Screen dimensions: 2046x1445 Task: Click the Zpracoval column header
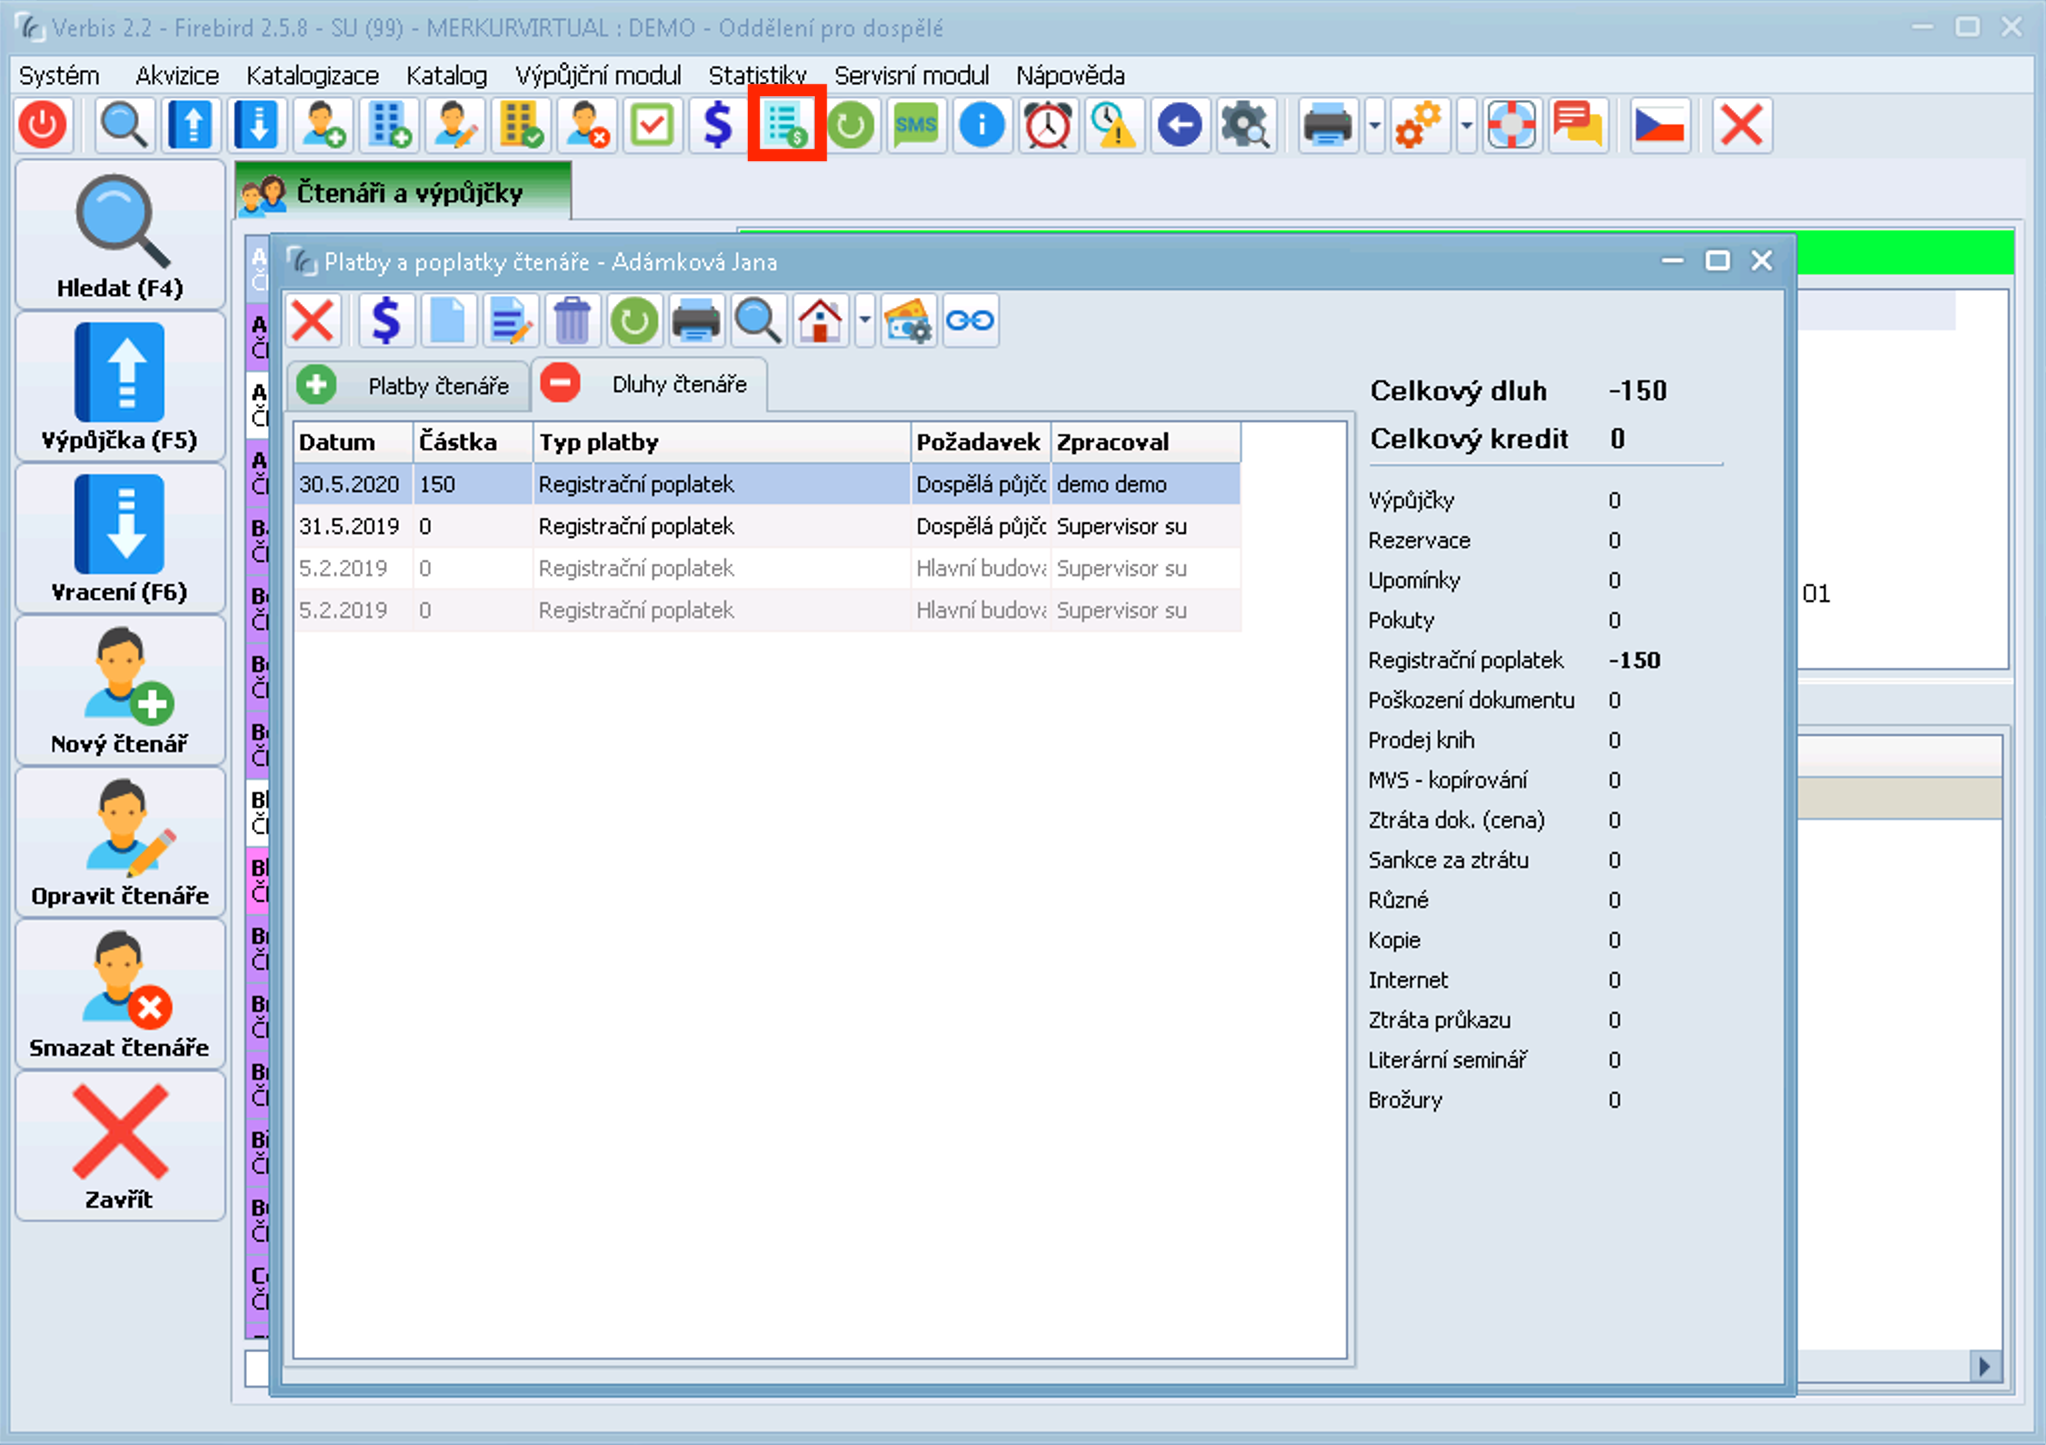1146,442
